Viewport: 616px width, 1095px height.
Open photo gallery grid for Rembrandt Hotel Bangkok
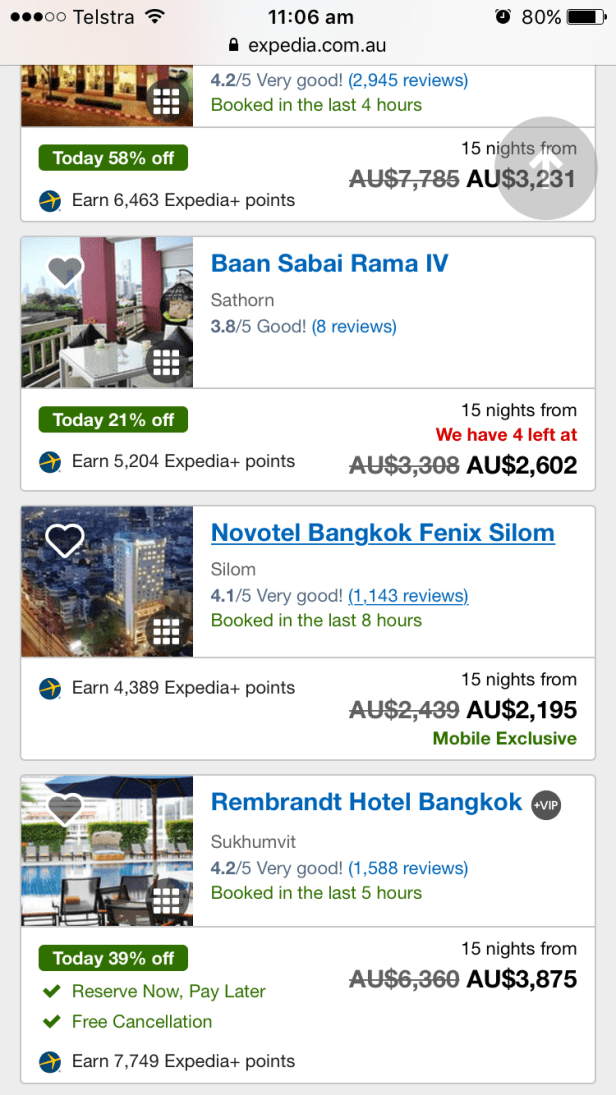pos(166,898)
